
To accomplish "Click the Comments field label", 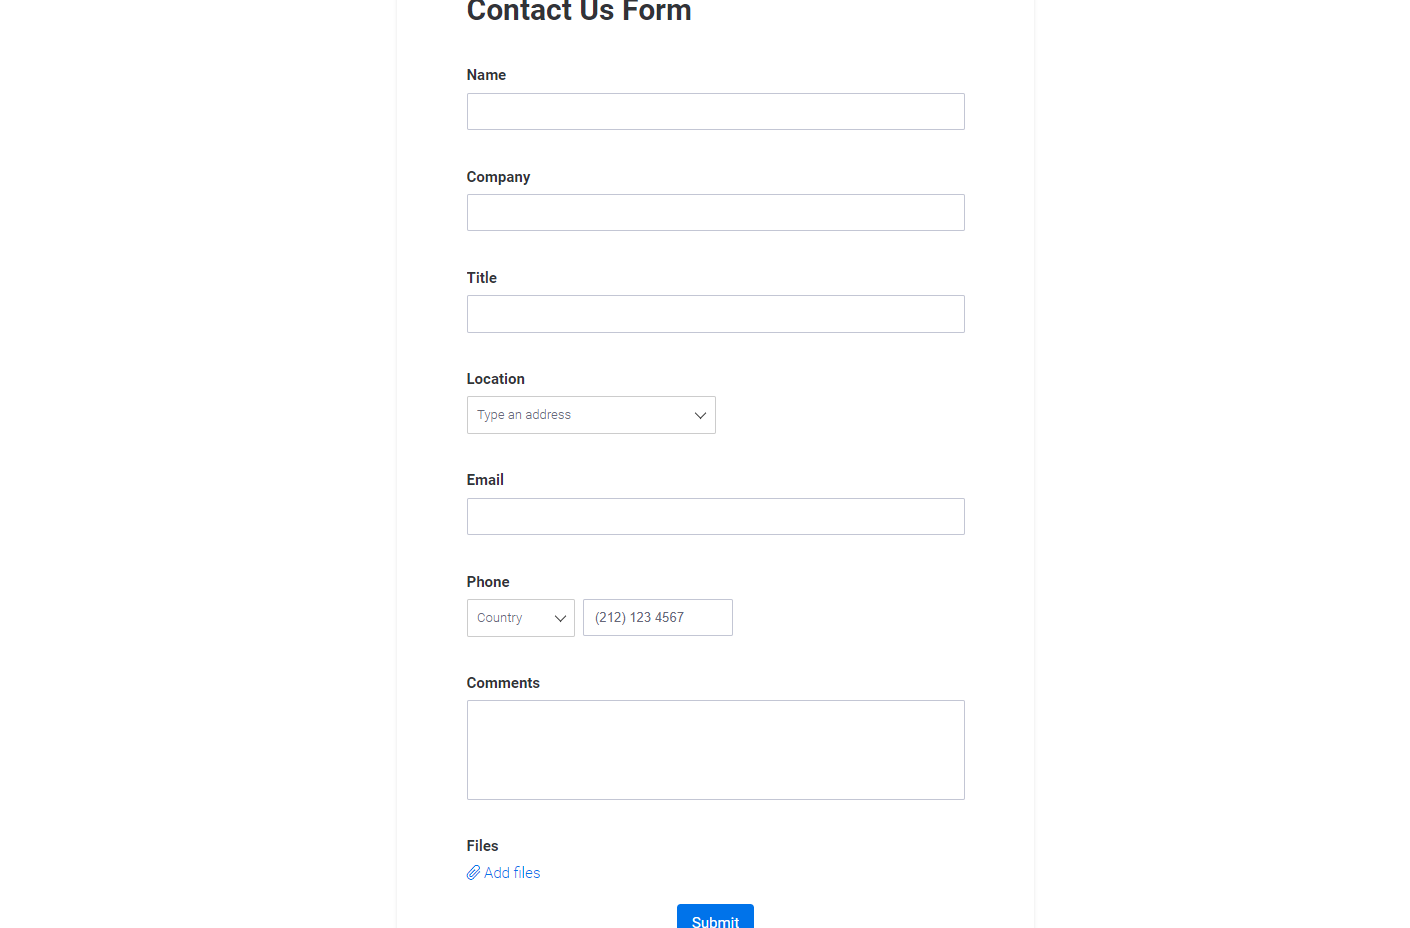I will pyautogui.click(x=503, y=682).
